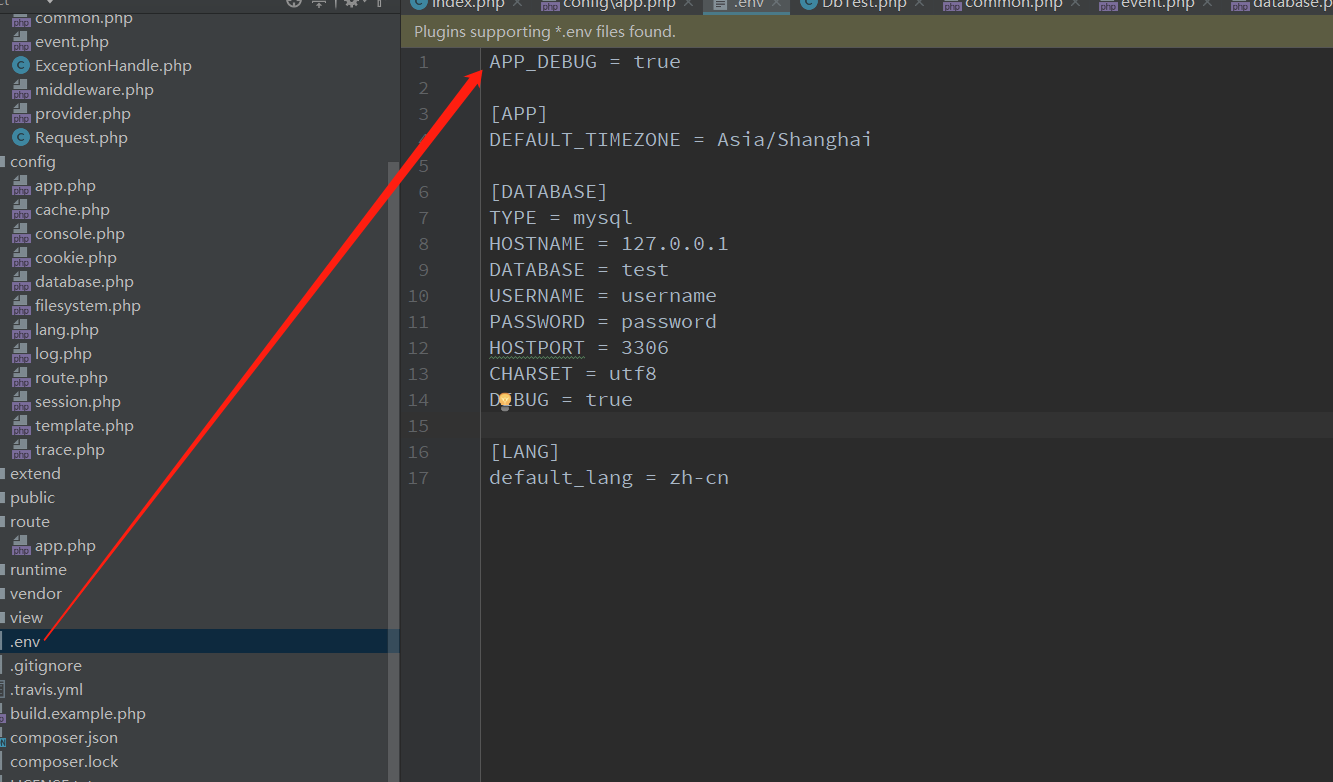Switch to the config\app.php tab

617,5
